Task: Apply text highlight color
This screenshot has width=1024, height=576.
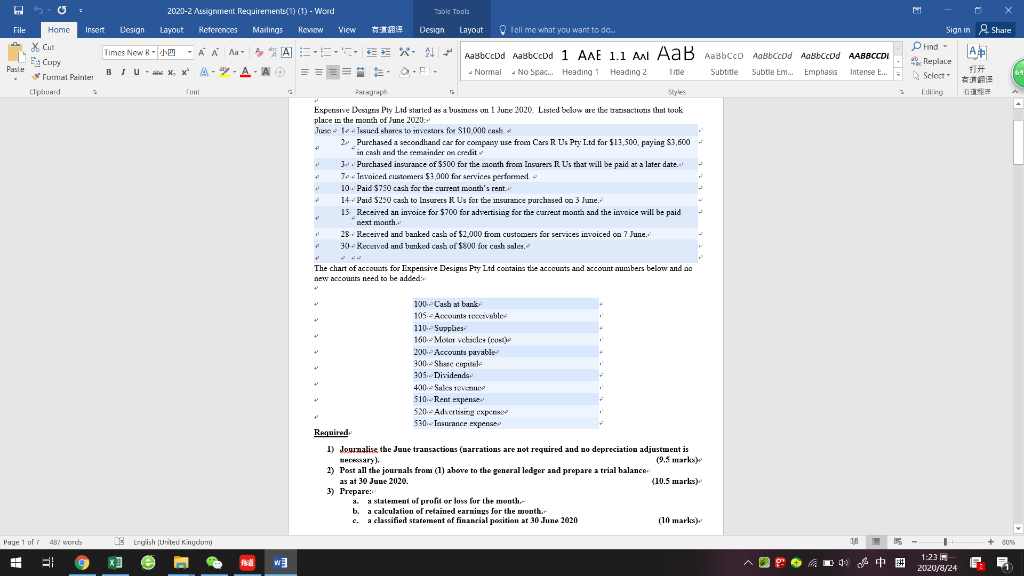Action: pyautogui.click(x=223, y=72)
